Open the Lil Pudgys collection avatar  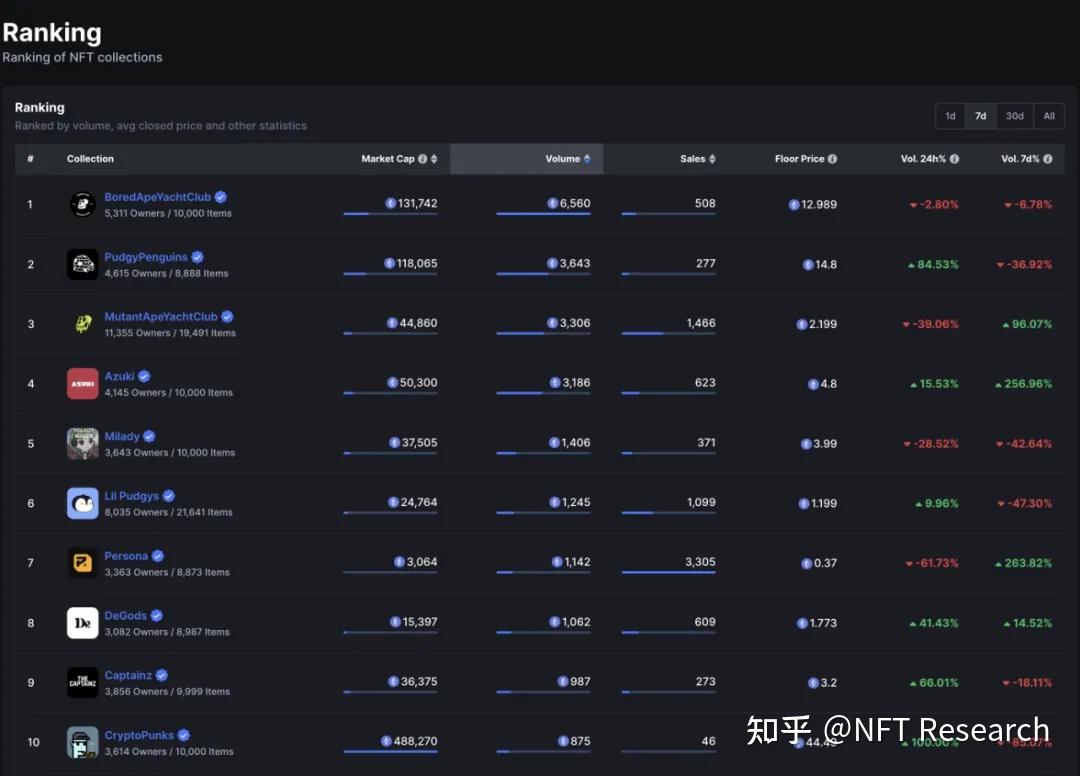(x=83, y=503)
